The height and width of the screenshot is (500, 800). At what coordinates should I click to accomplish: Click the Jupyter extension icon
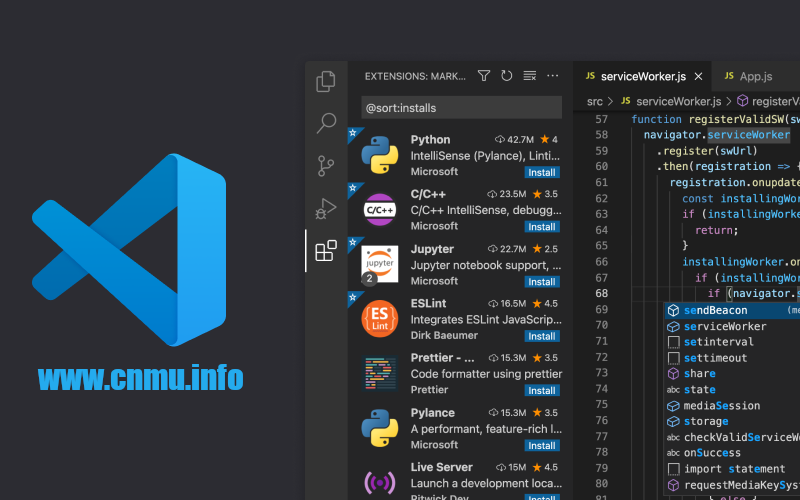point(380,264)
